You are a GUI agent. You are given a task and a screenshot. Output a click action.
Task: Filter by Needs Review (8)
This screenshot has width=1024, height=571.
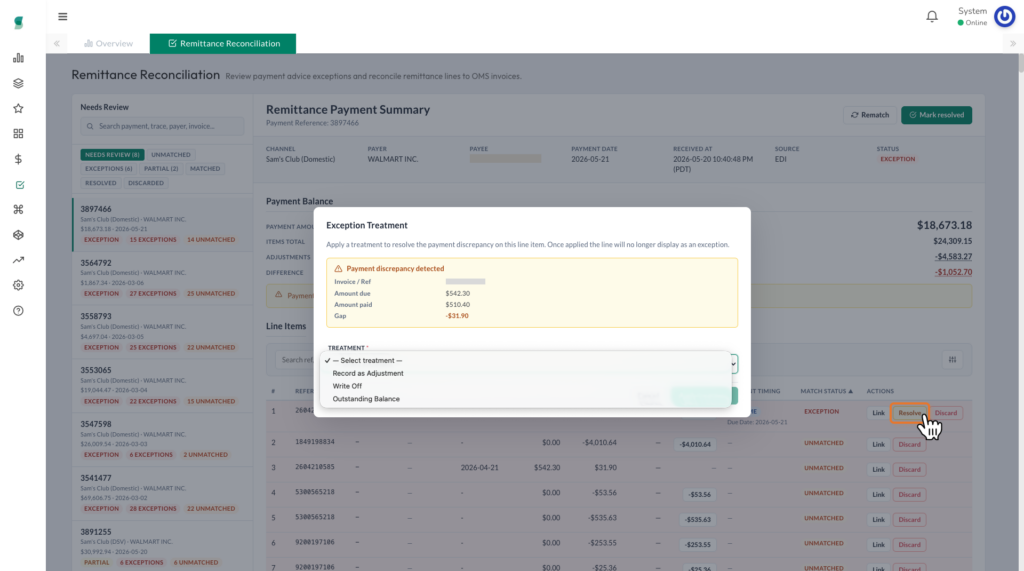[112, 155]
